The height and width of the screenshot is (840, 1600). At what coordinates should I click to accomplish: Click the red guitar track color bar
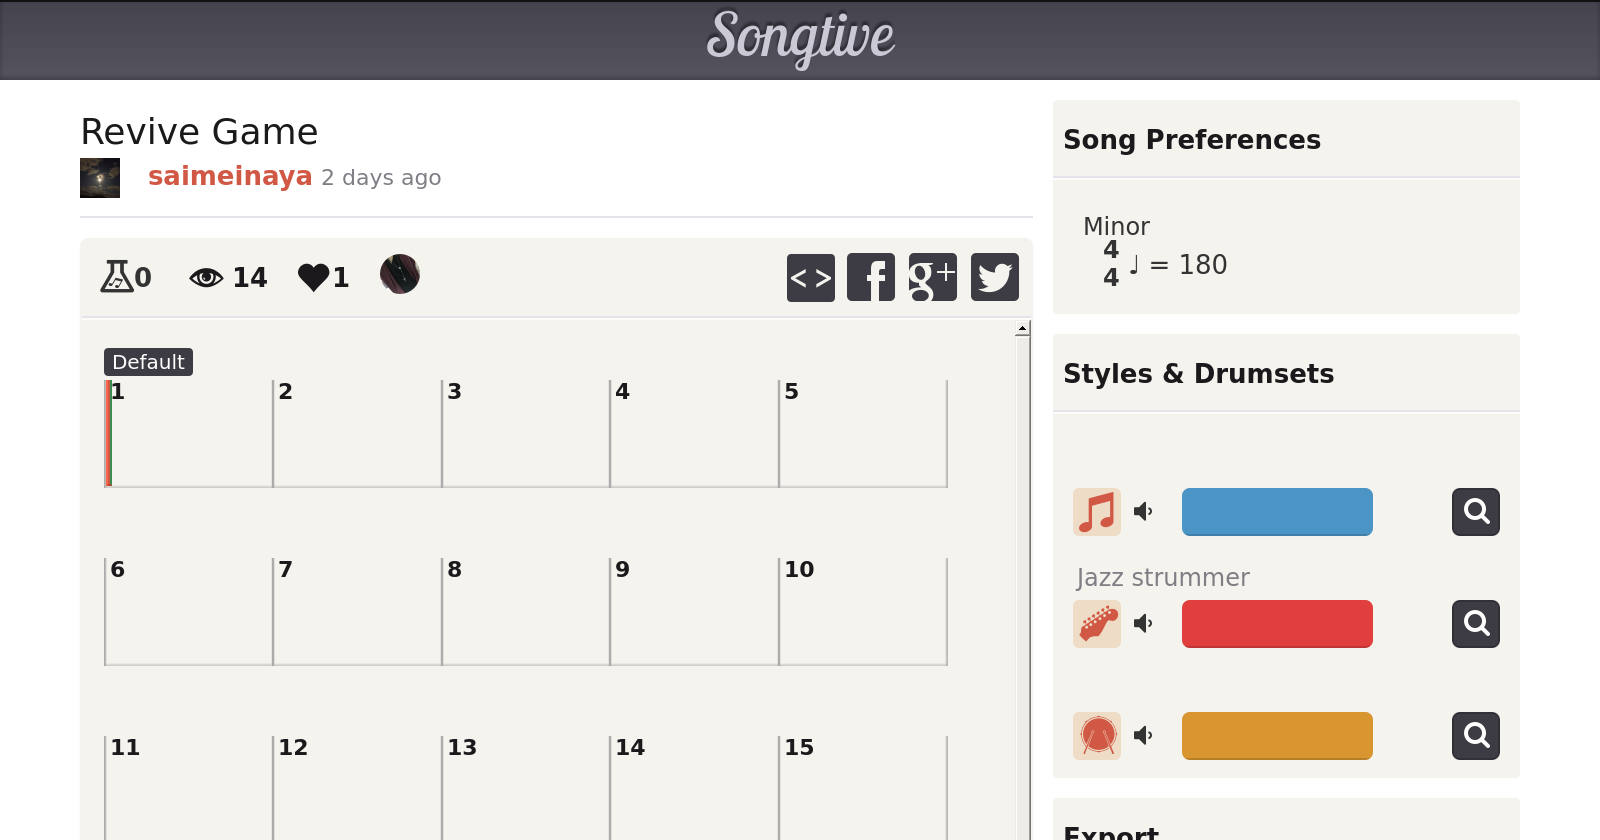[x=1277, y=624]
